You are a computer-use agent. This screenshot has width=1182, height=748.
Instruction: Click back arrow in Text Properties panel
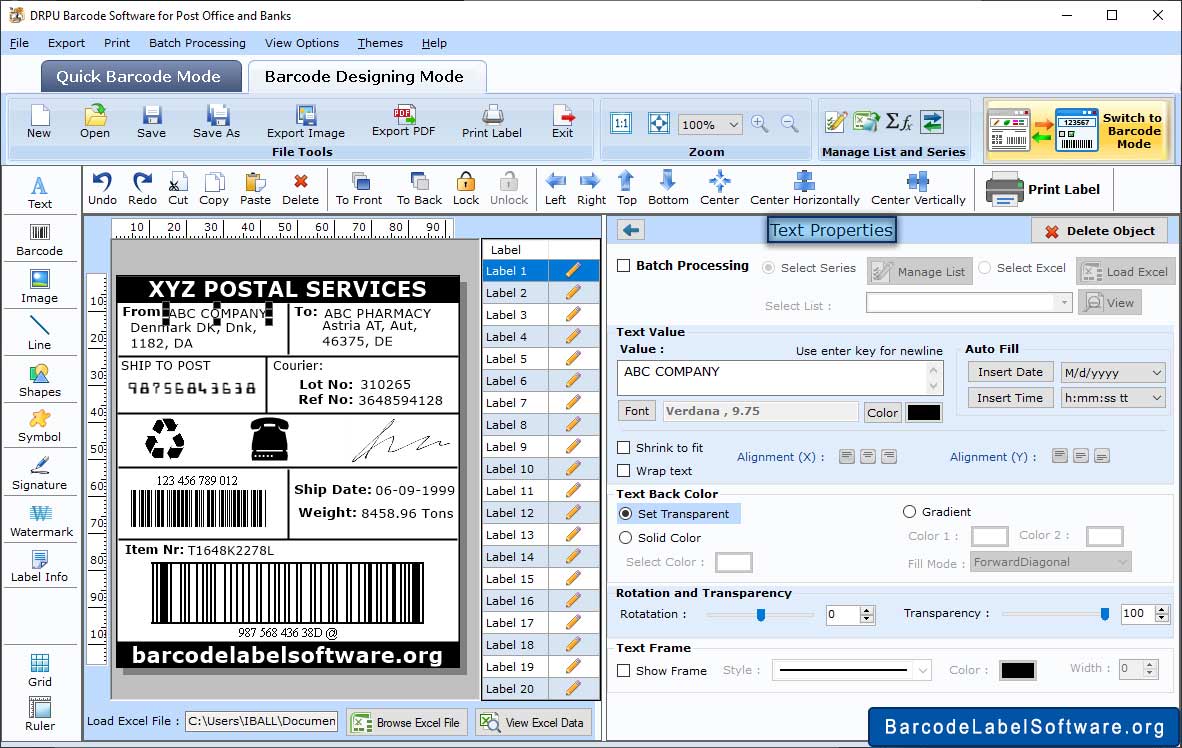pos(631,230)
